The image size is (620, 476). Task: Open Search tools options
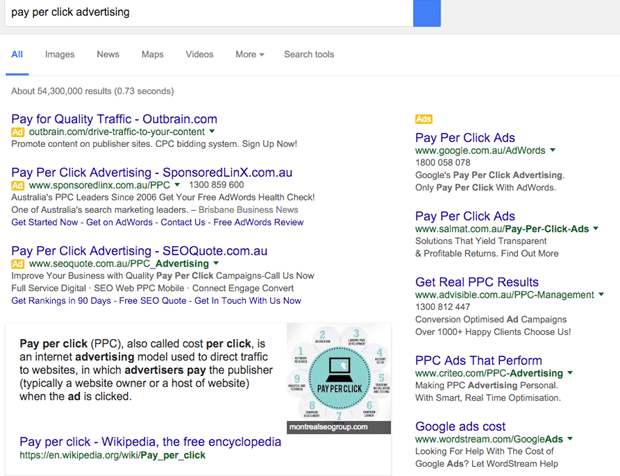(309, 54)
